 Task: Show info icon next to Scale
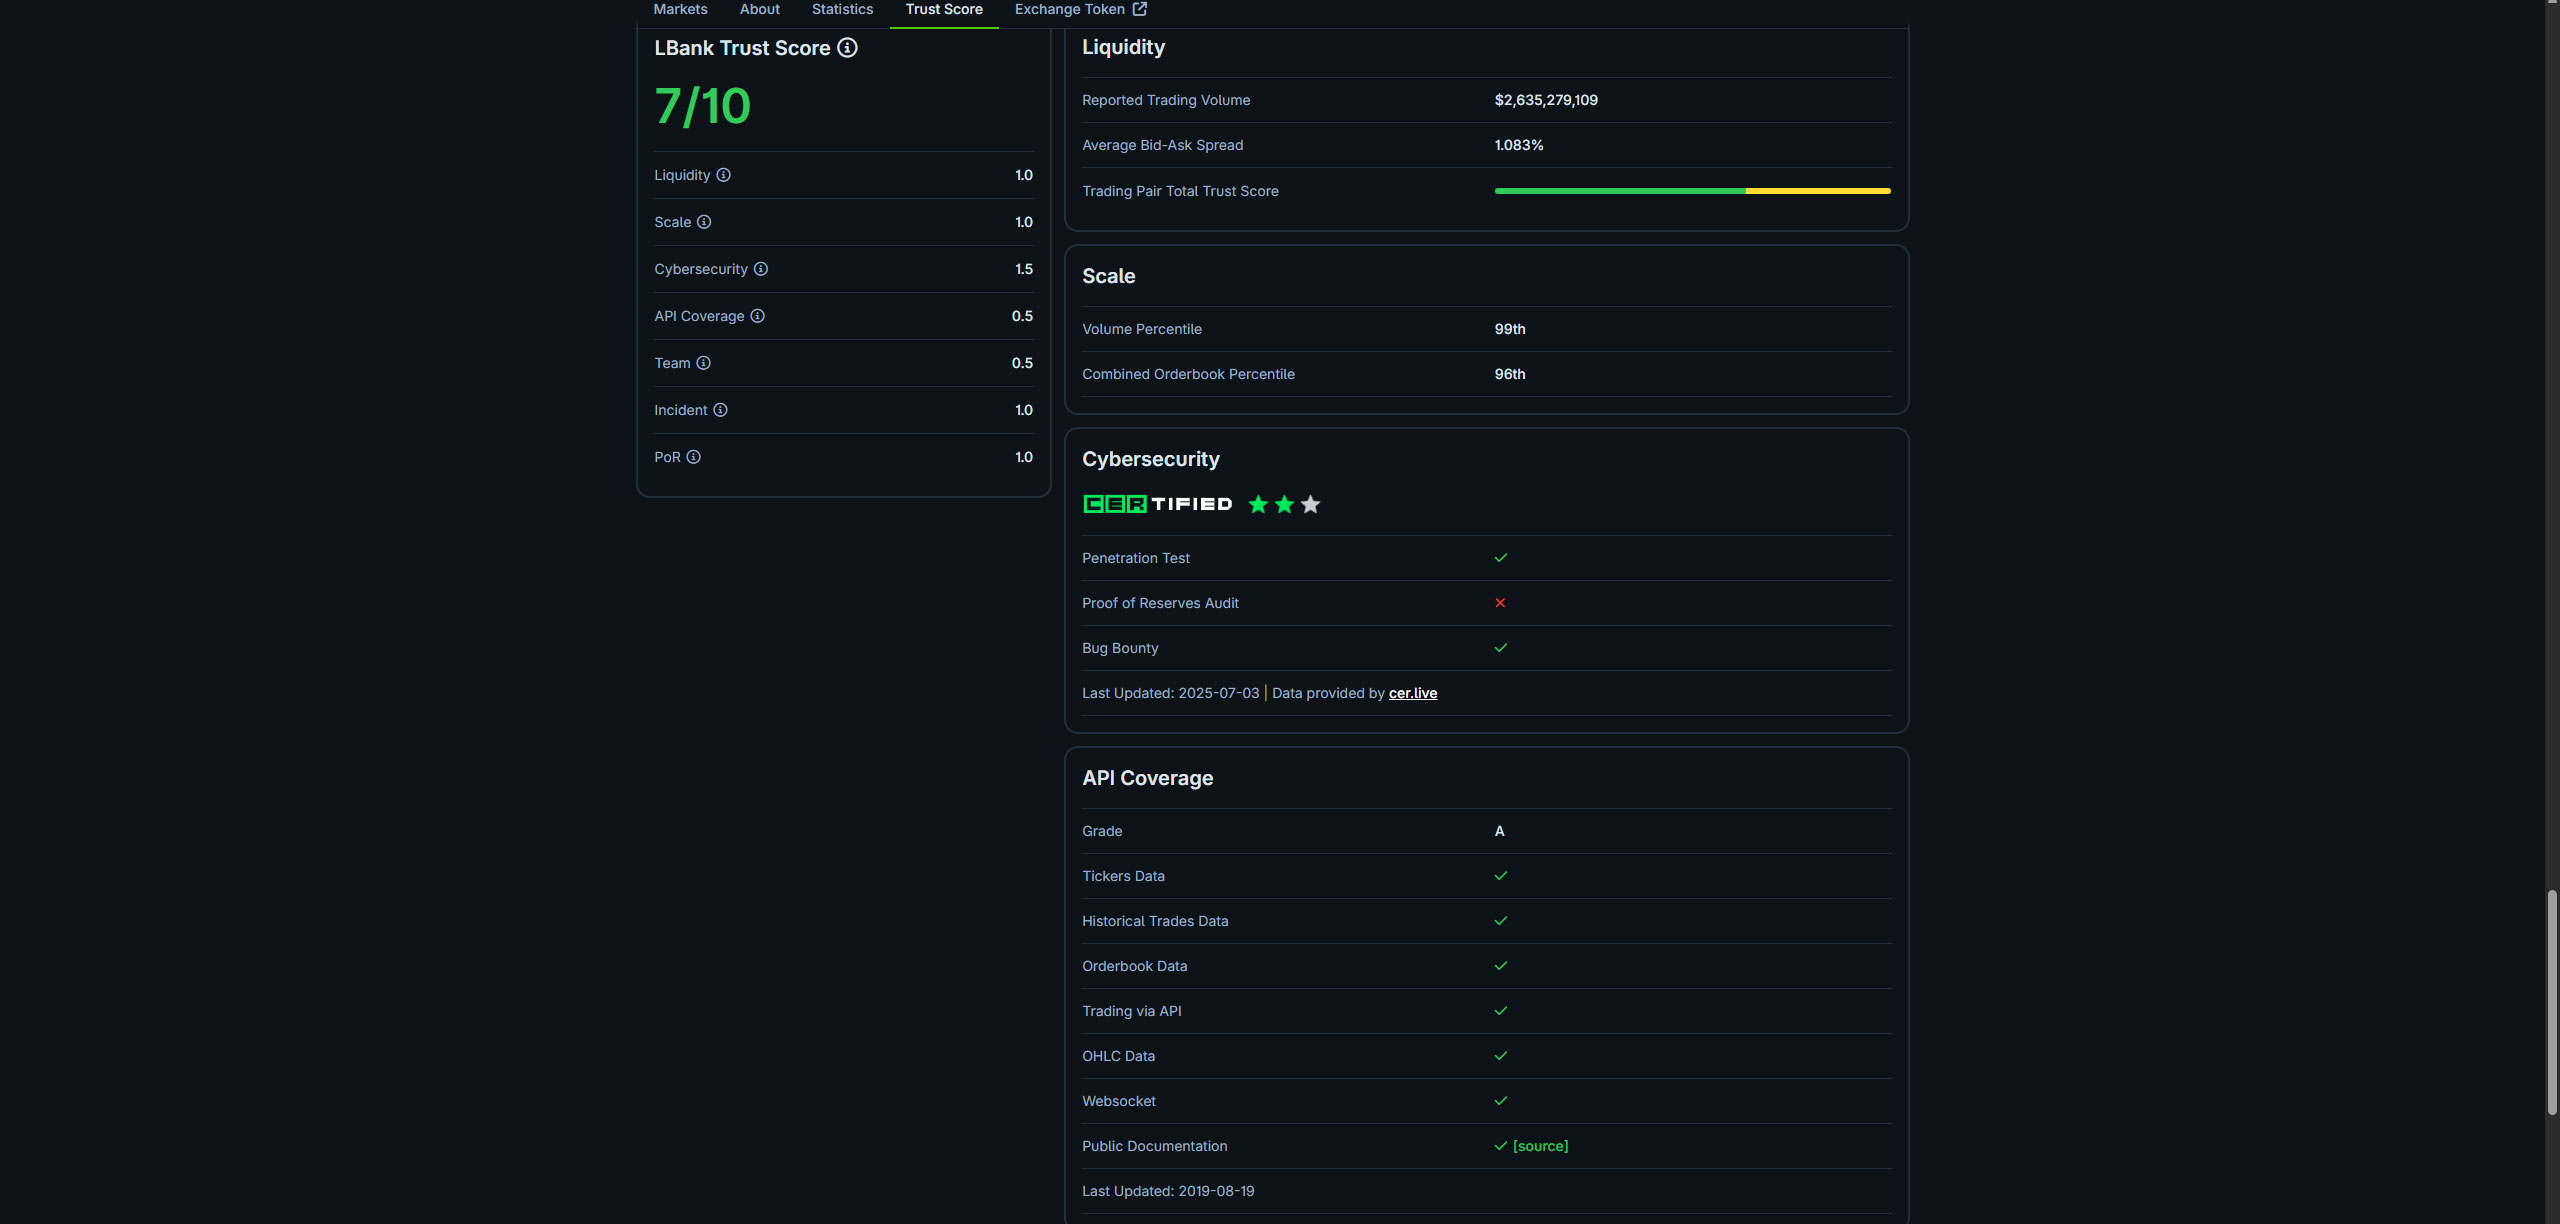click(704, 222)
